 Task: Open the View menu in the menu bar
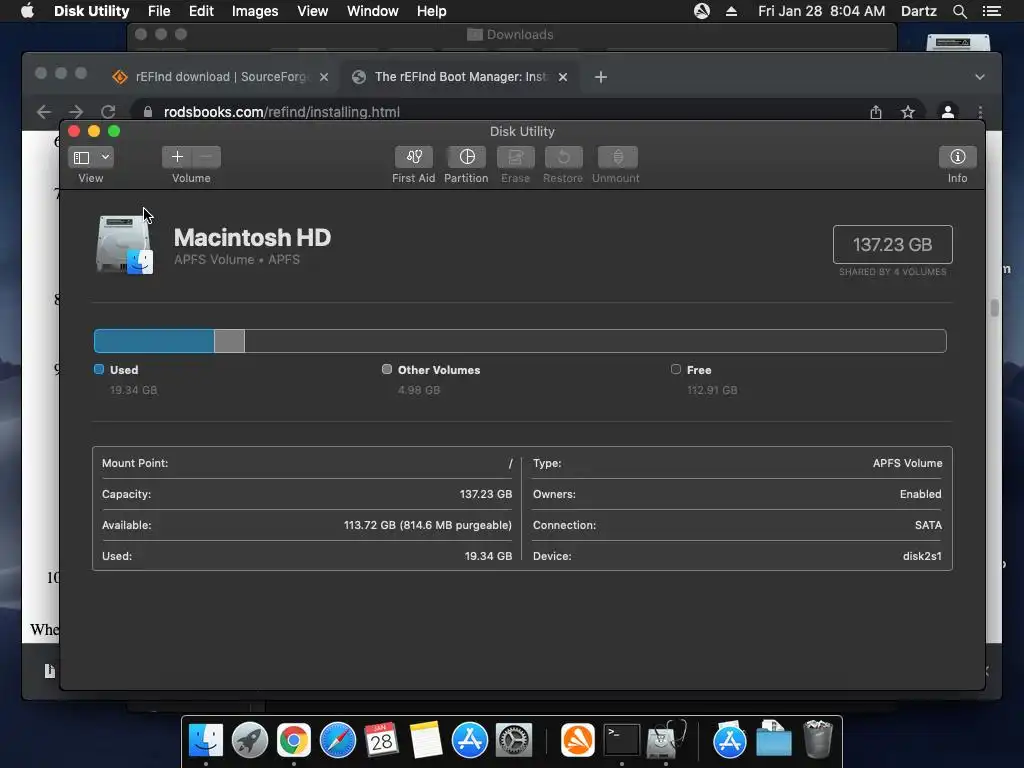click(312, 11)
